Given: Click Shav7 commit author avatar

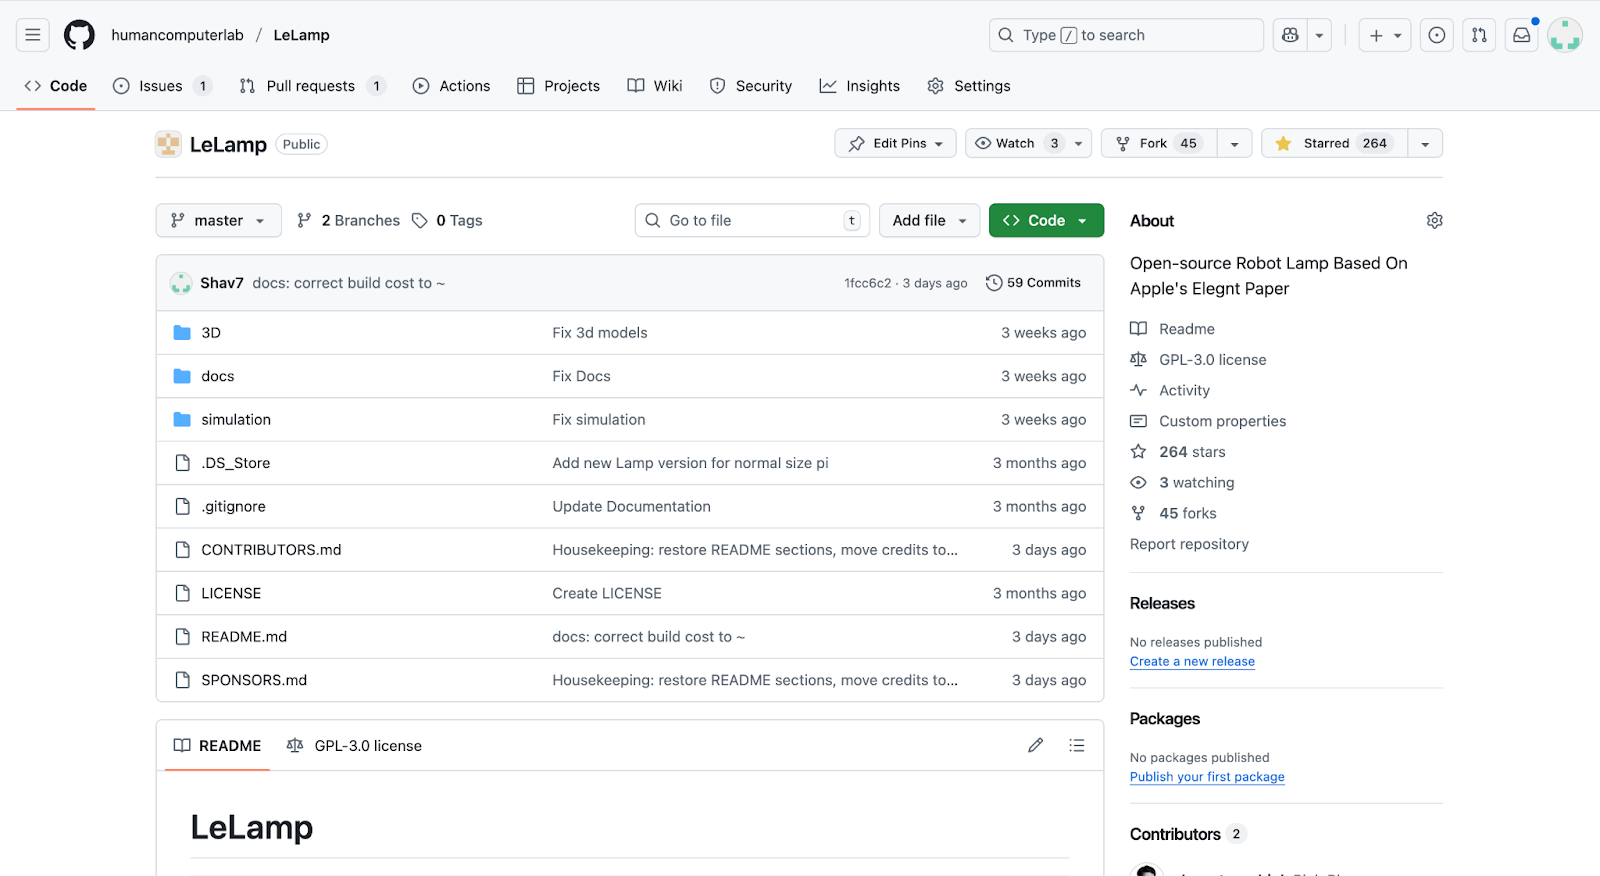Looking at the screenshot, I should (x=181, y=283).
